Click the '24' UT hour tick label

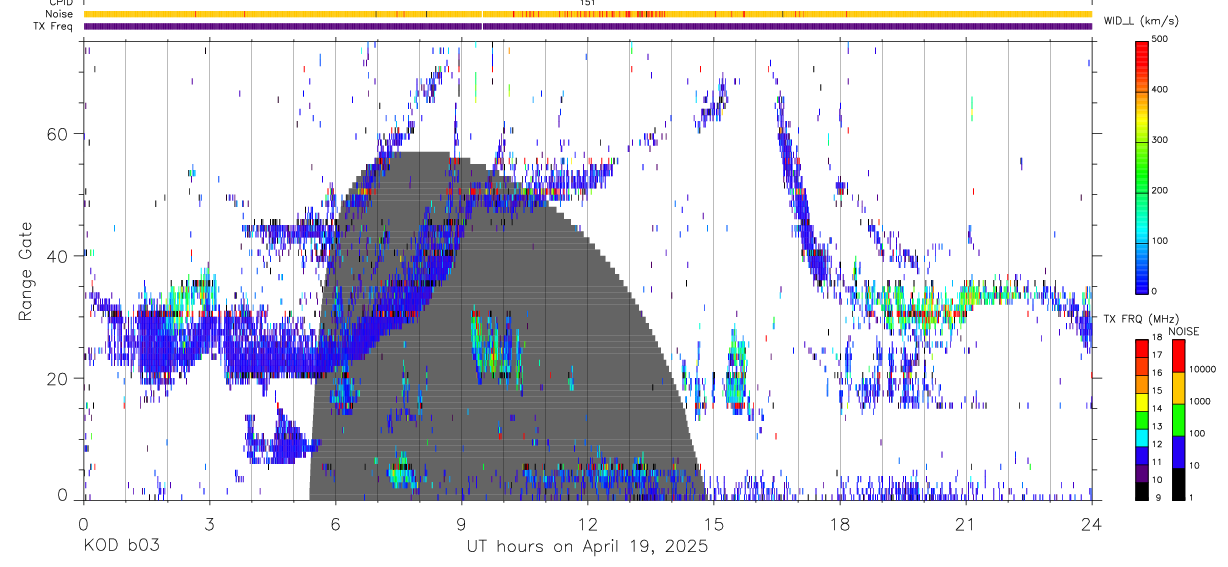click(1091, 523)
